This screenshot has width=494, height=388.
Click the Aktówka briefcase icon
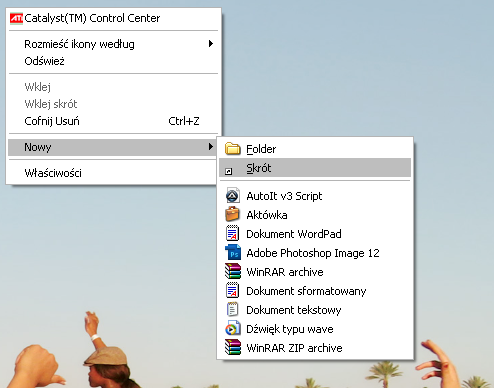click(x=233, y=214)
